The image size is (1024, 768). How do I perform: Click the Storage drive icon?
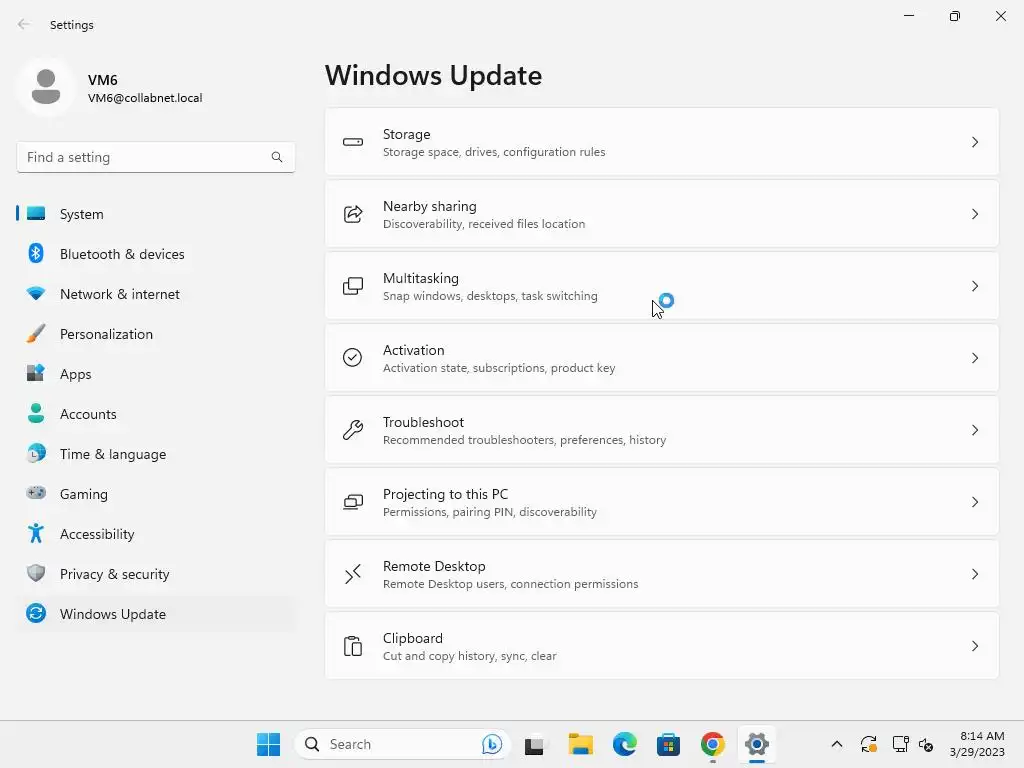coord(353,142)
